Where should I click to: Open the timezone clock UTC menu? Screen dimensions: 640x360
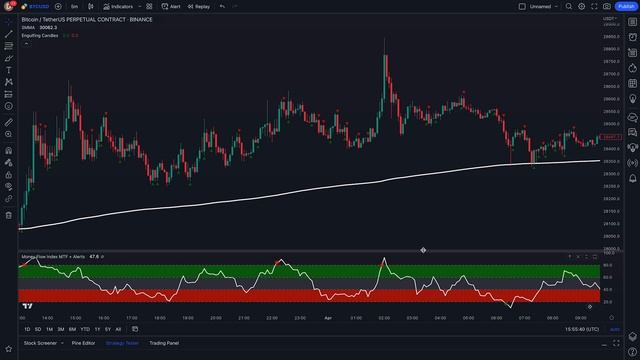582,329
